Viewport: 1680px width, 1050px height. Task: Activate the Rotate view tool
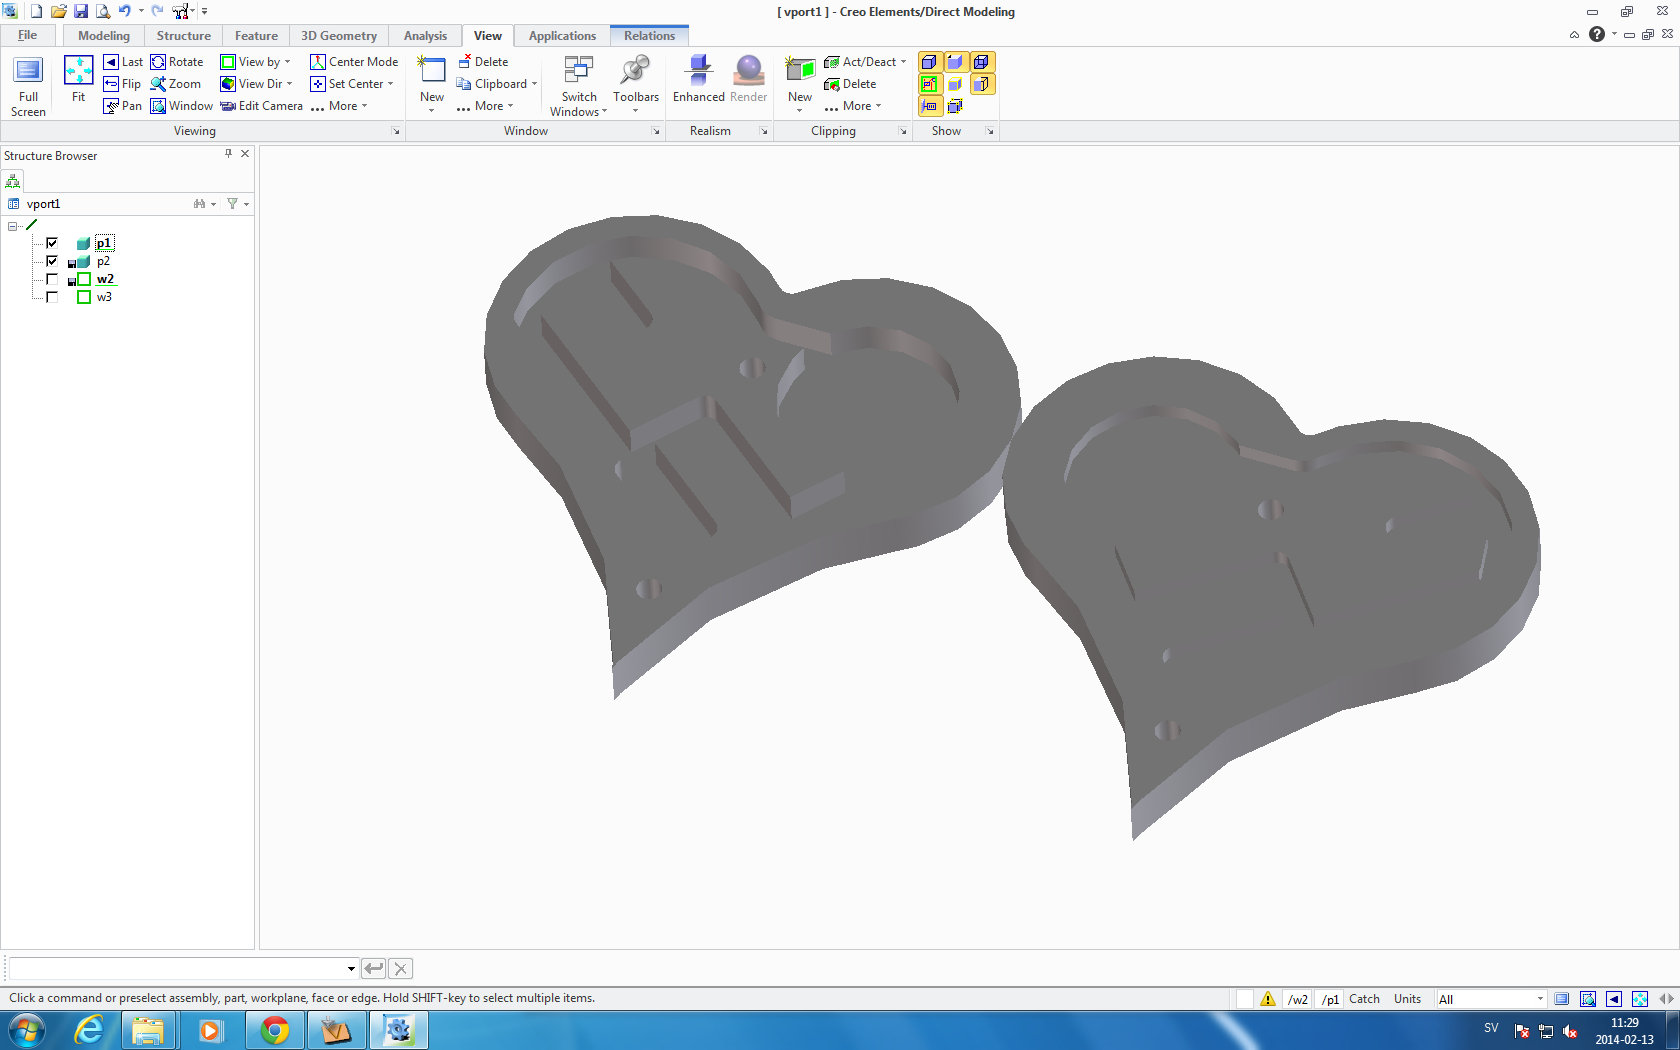point(177,62)
